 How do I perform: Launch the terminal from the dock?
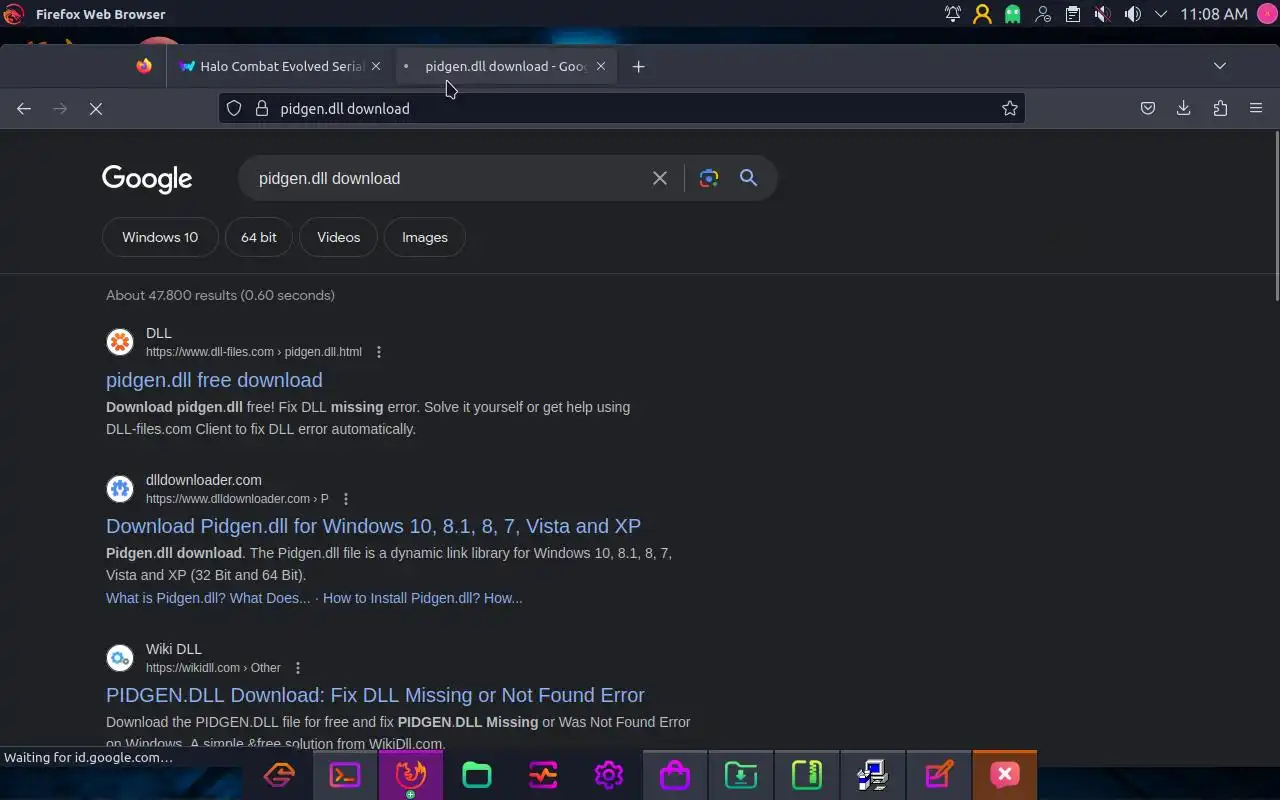pos(345,775)
